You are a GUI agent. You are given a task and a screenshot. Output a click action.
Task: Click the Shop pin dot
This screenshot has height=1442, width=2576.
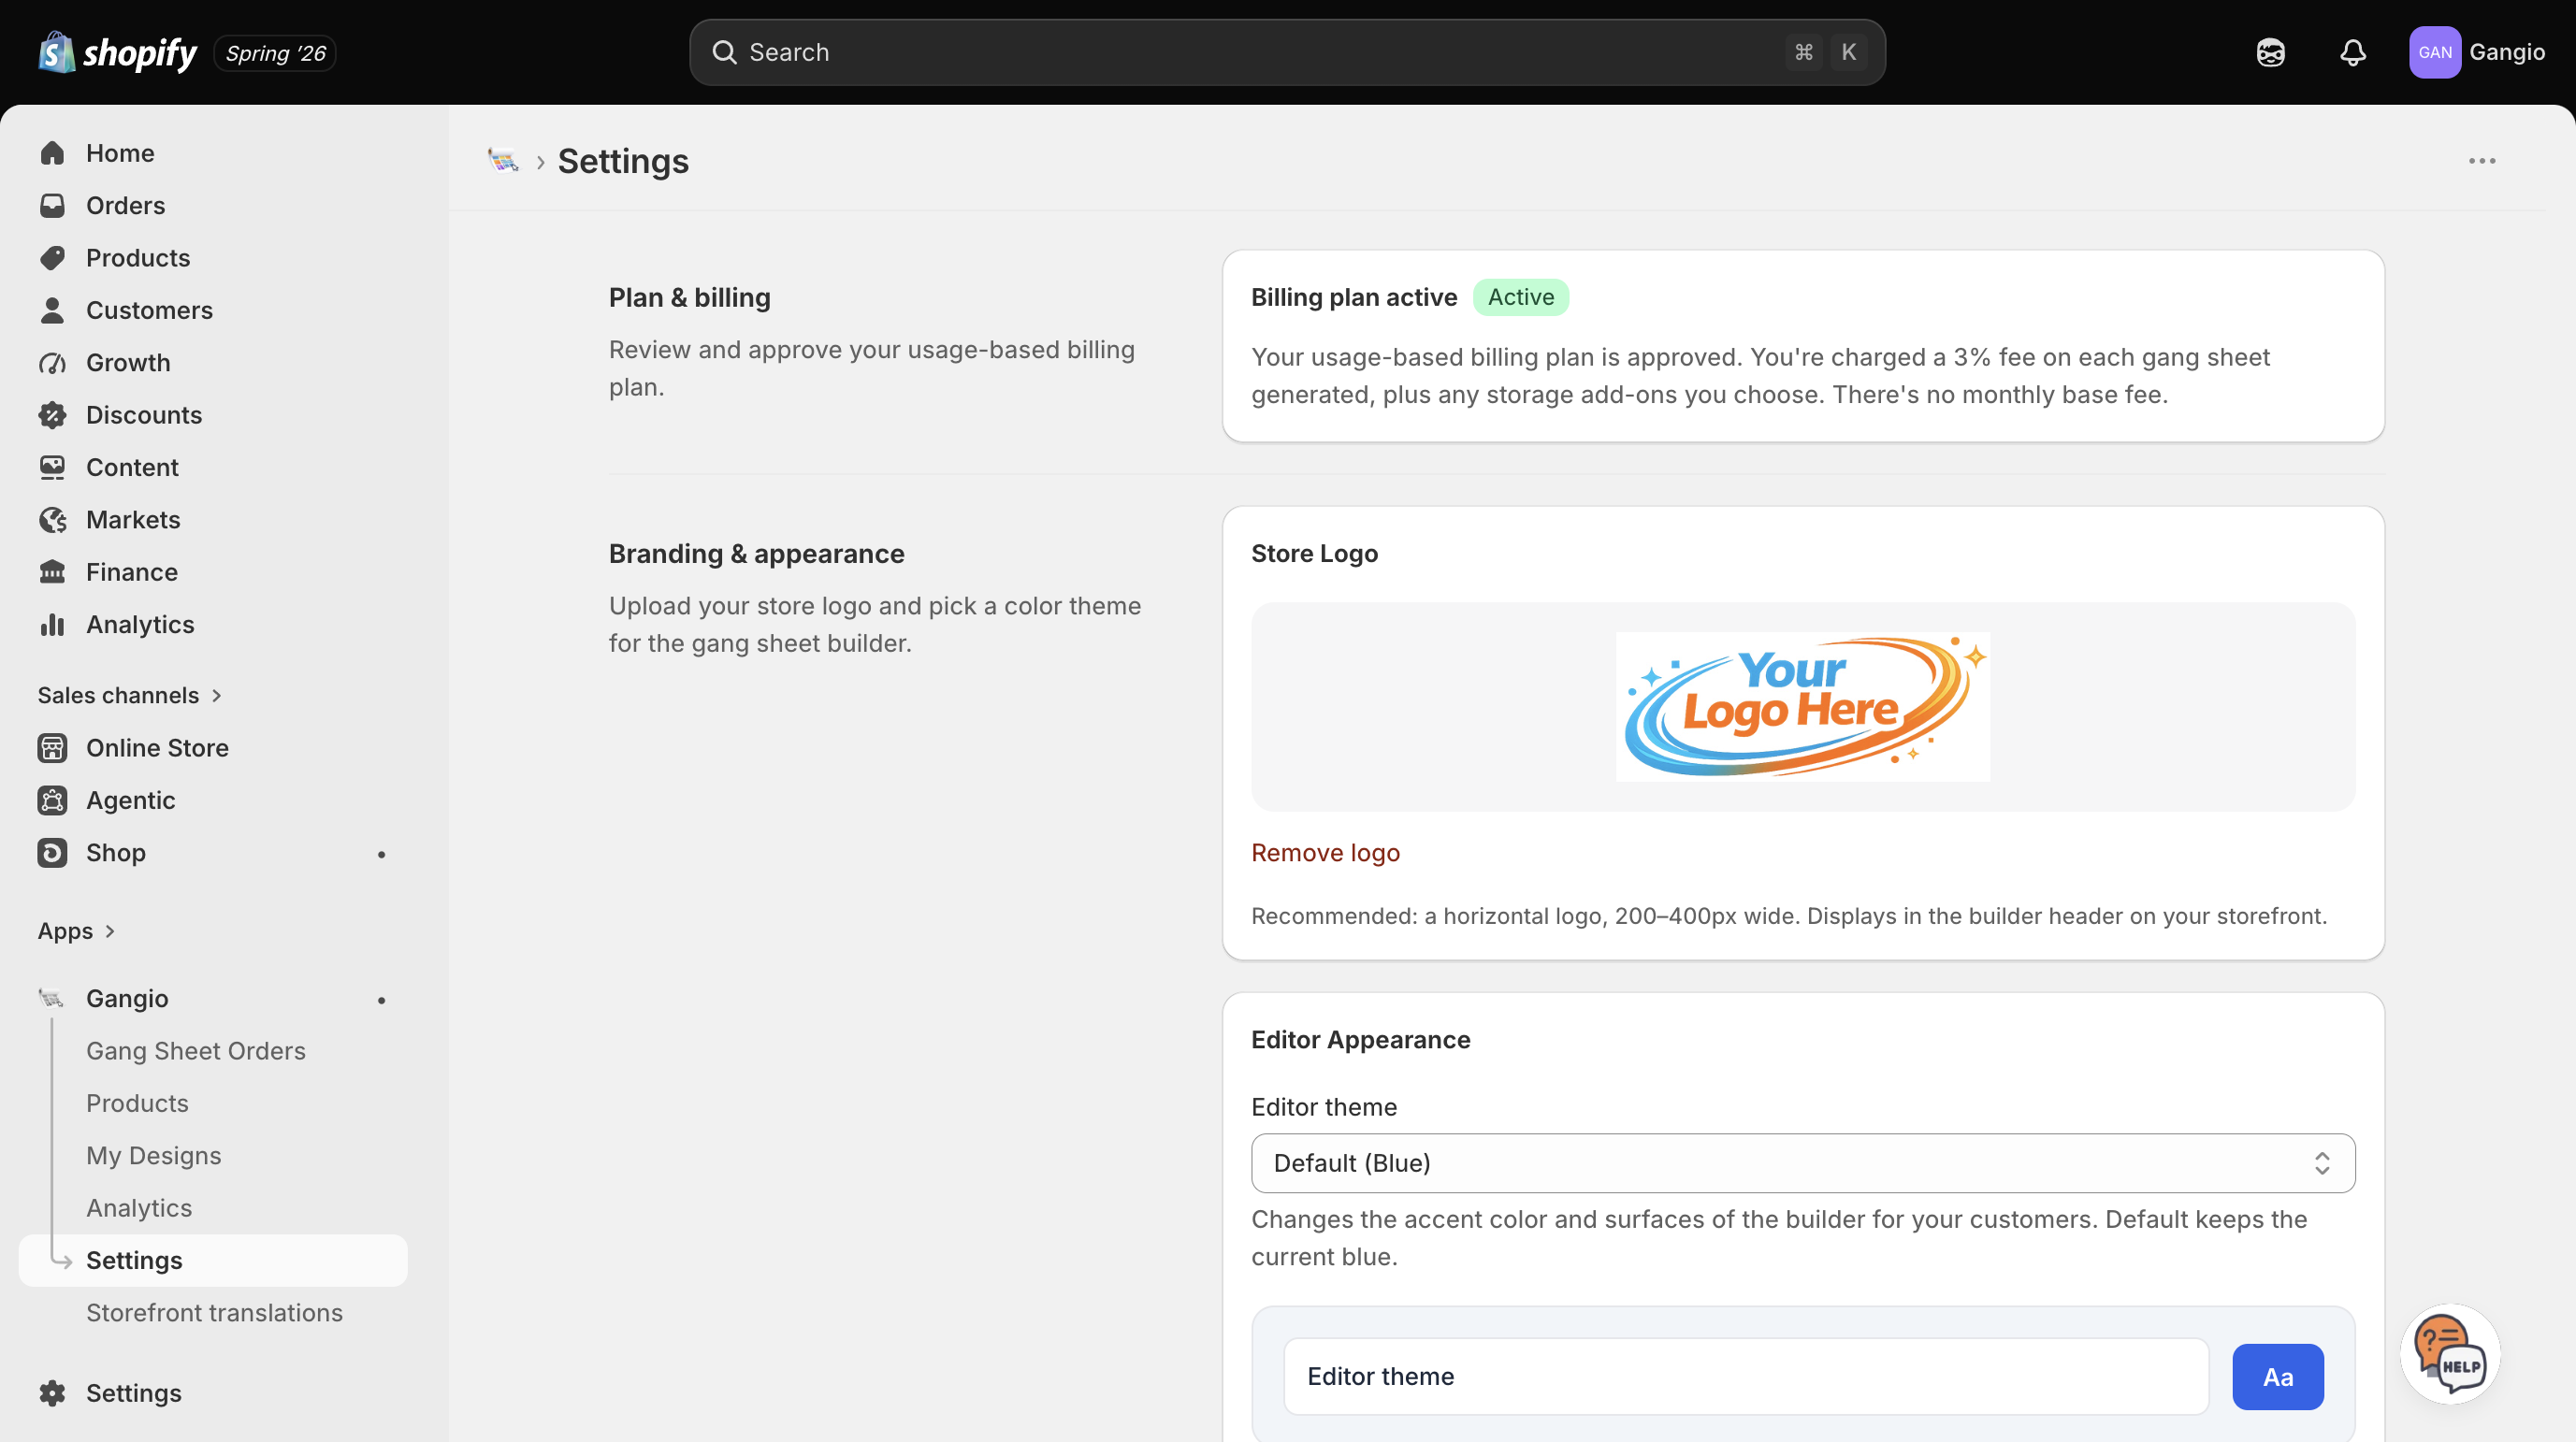tap(381, 854)
